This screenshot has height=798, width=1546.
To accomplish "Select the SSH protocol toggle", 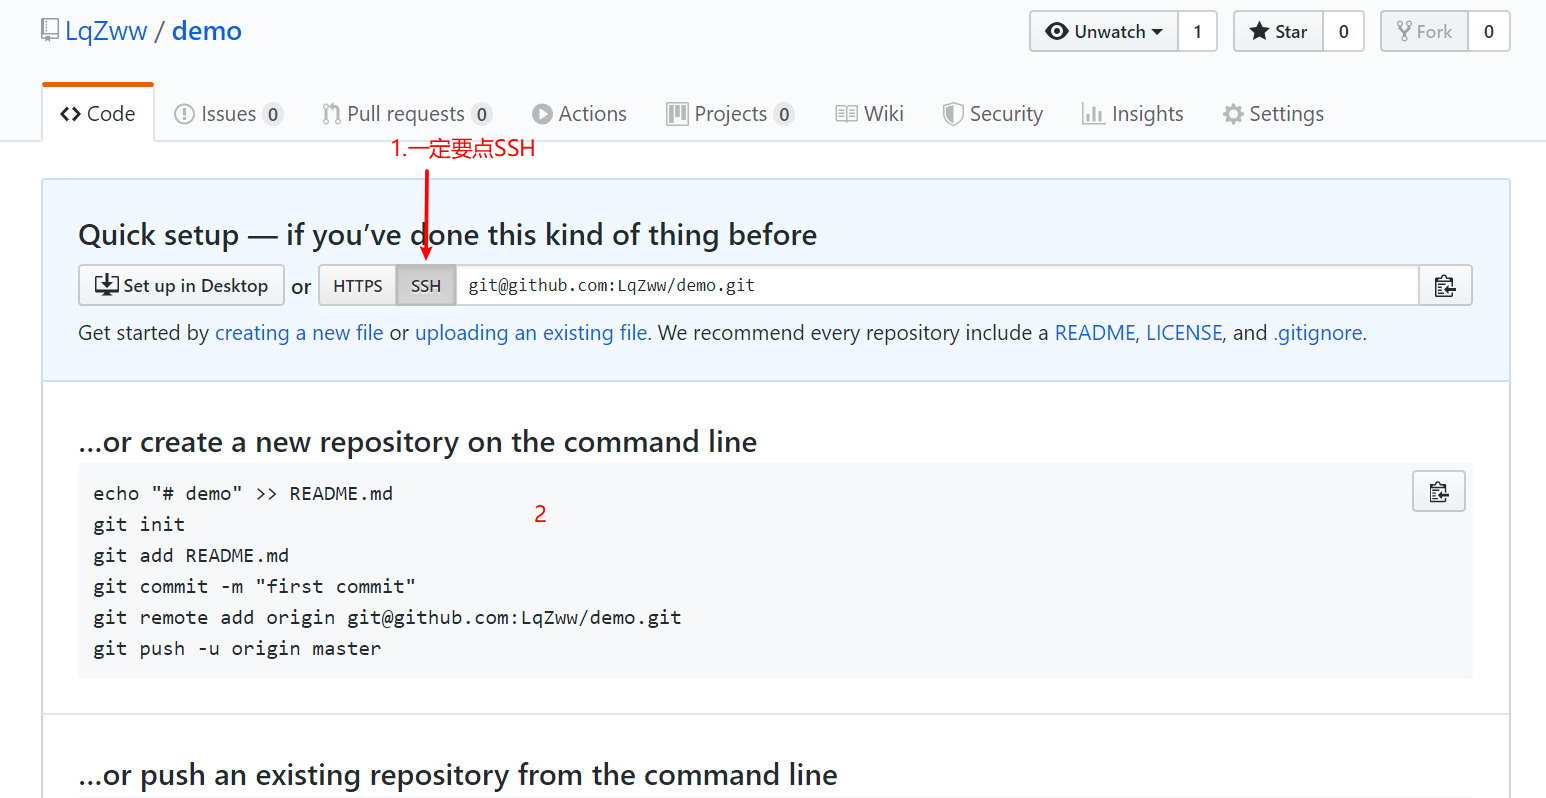I will pyautogui.click(x=426, y=286).
